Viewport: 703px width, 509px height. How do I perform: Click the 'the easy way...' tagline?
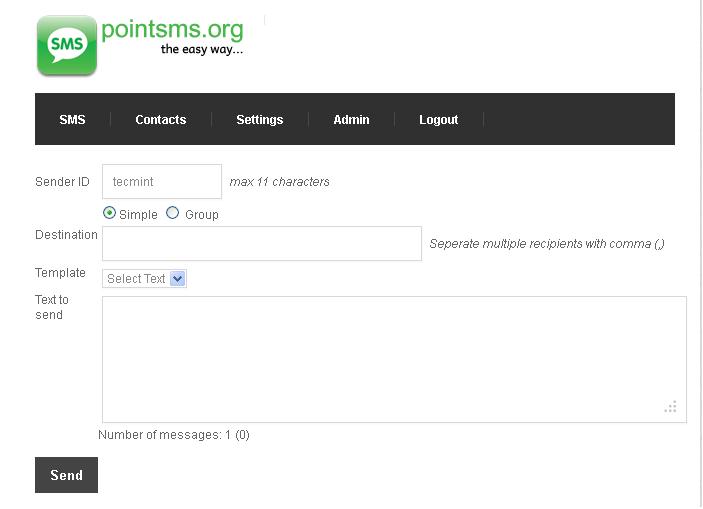[x=202, y=49]
